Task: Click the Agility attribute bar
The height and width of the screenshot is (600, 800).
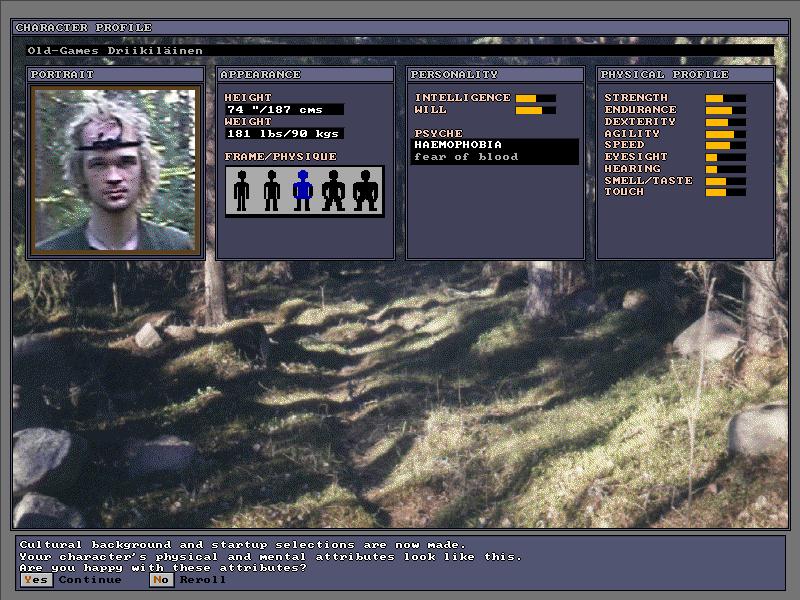Action: pos(726,134)
